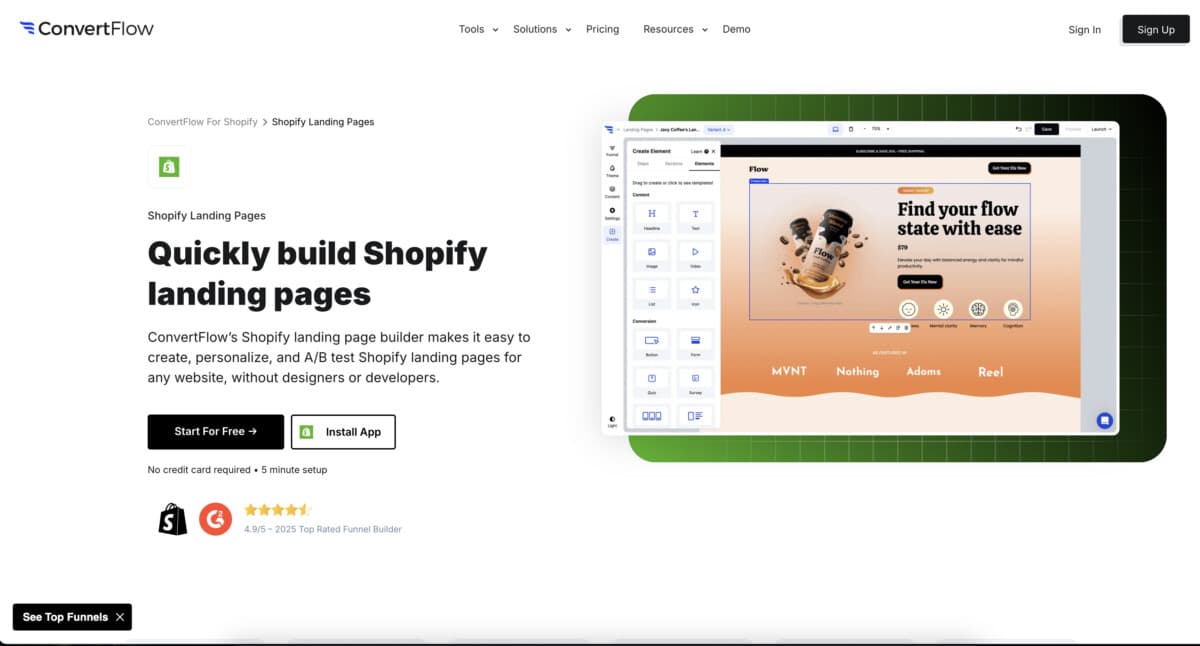1200x646 pixels.
Task: Click the ConvertFlow logo in header
Action: click(x=87, y=29)
